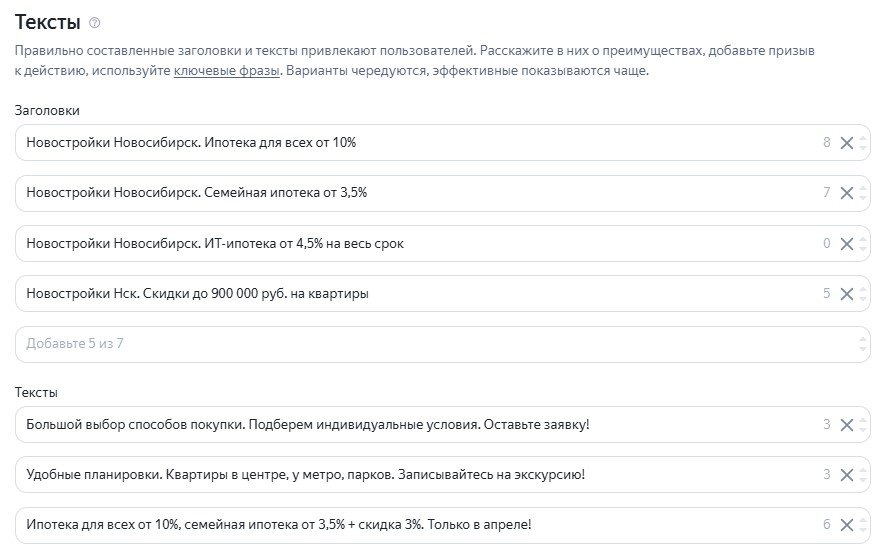Remove the ИТ-ипотека от 4,5% headline
This screenshot has width=882, height=556.
pyautogui.click(x=847, y=244)
